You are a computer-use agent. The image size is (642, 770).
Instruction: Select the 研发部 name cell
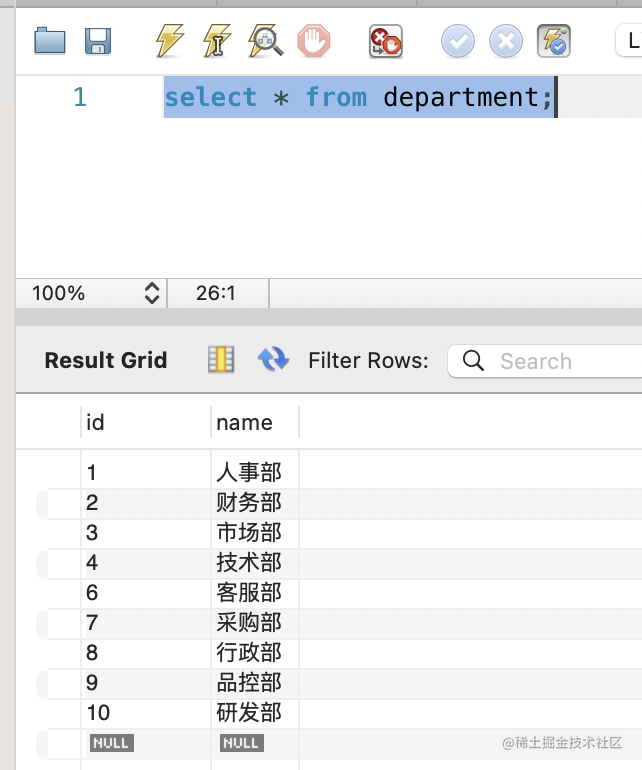click(255, 713)
